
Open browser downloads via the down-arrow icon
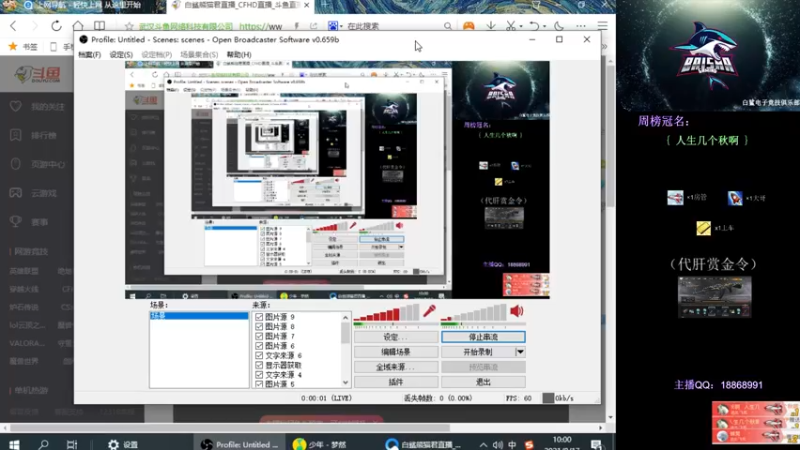[491, 26]
